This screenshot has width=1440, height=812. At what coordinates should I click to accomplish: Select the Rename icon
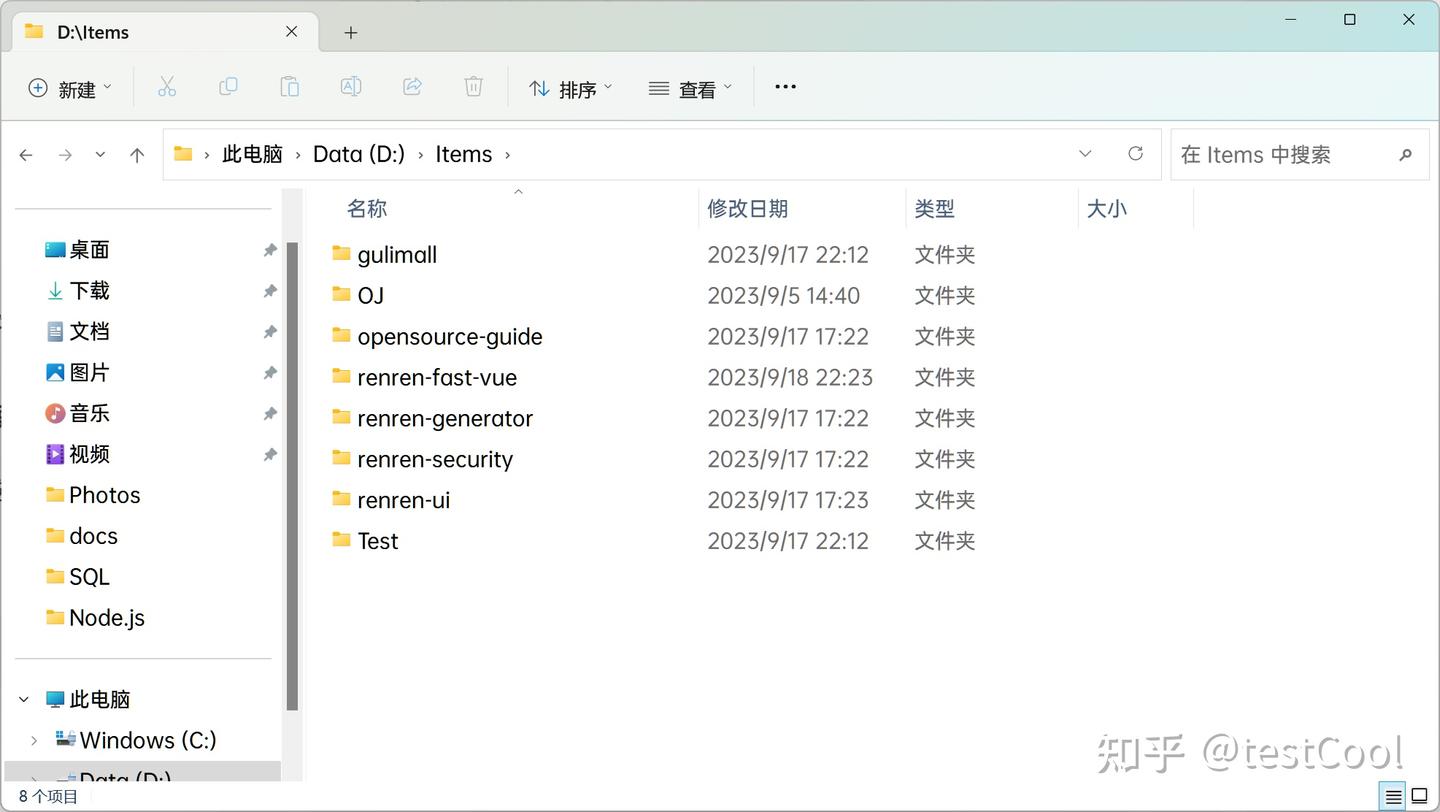pyautogui.click(x=351, y=87)
